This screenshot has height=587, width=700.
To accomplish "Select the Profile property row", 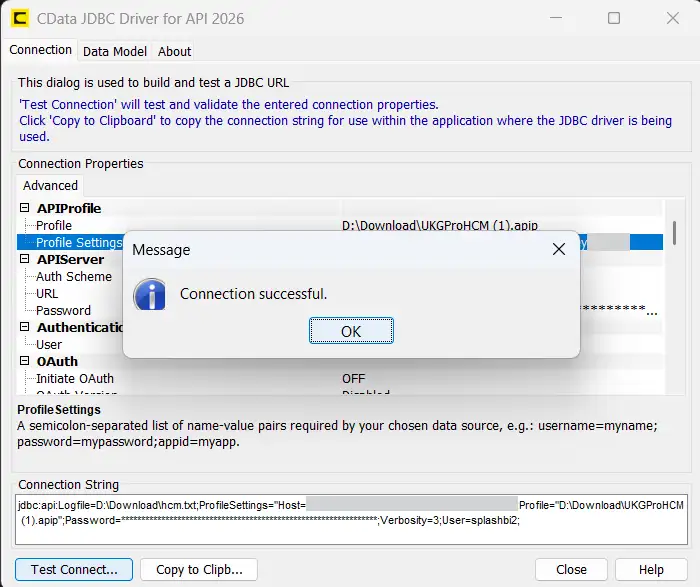I will point(339,225).
